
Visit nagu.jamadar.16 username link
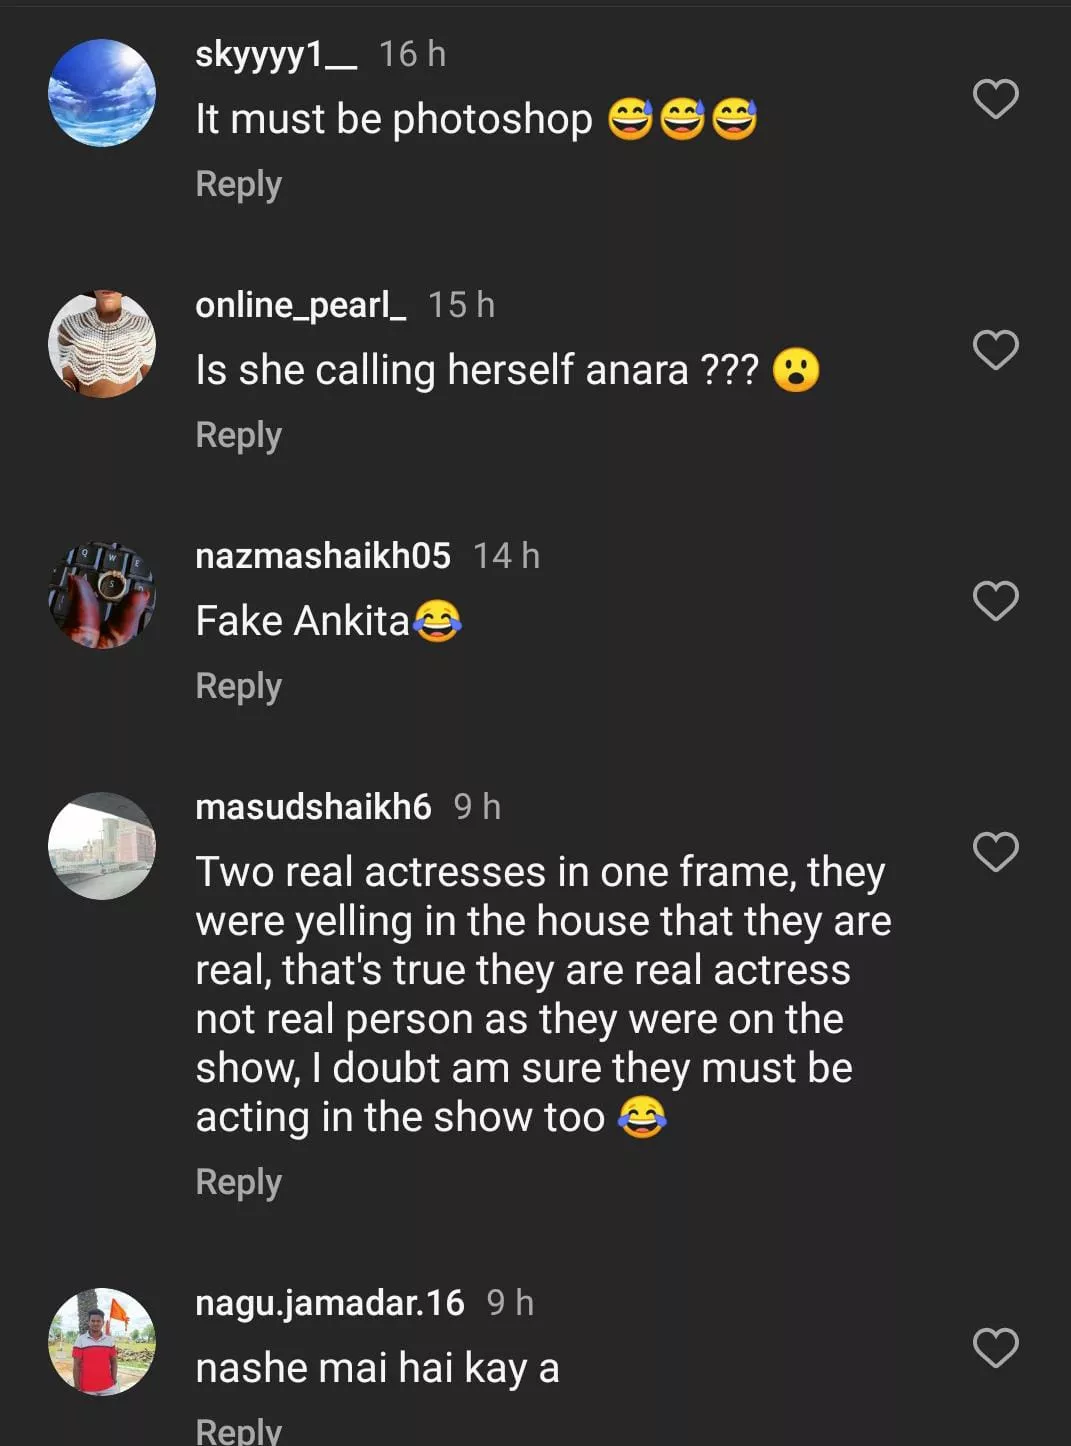329,1303
